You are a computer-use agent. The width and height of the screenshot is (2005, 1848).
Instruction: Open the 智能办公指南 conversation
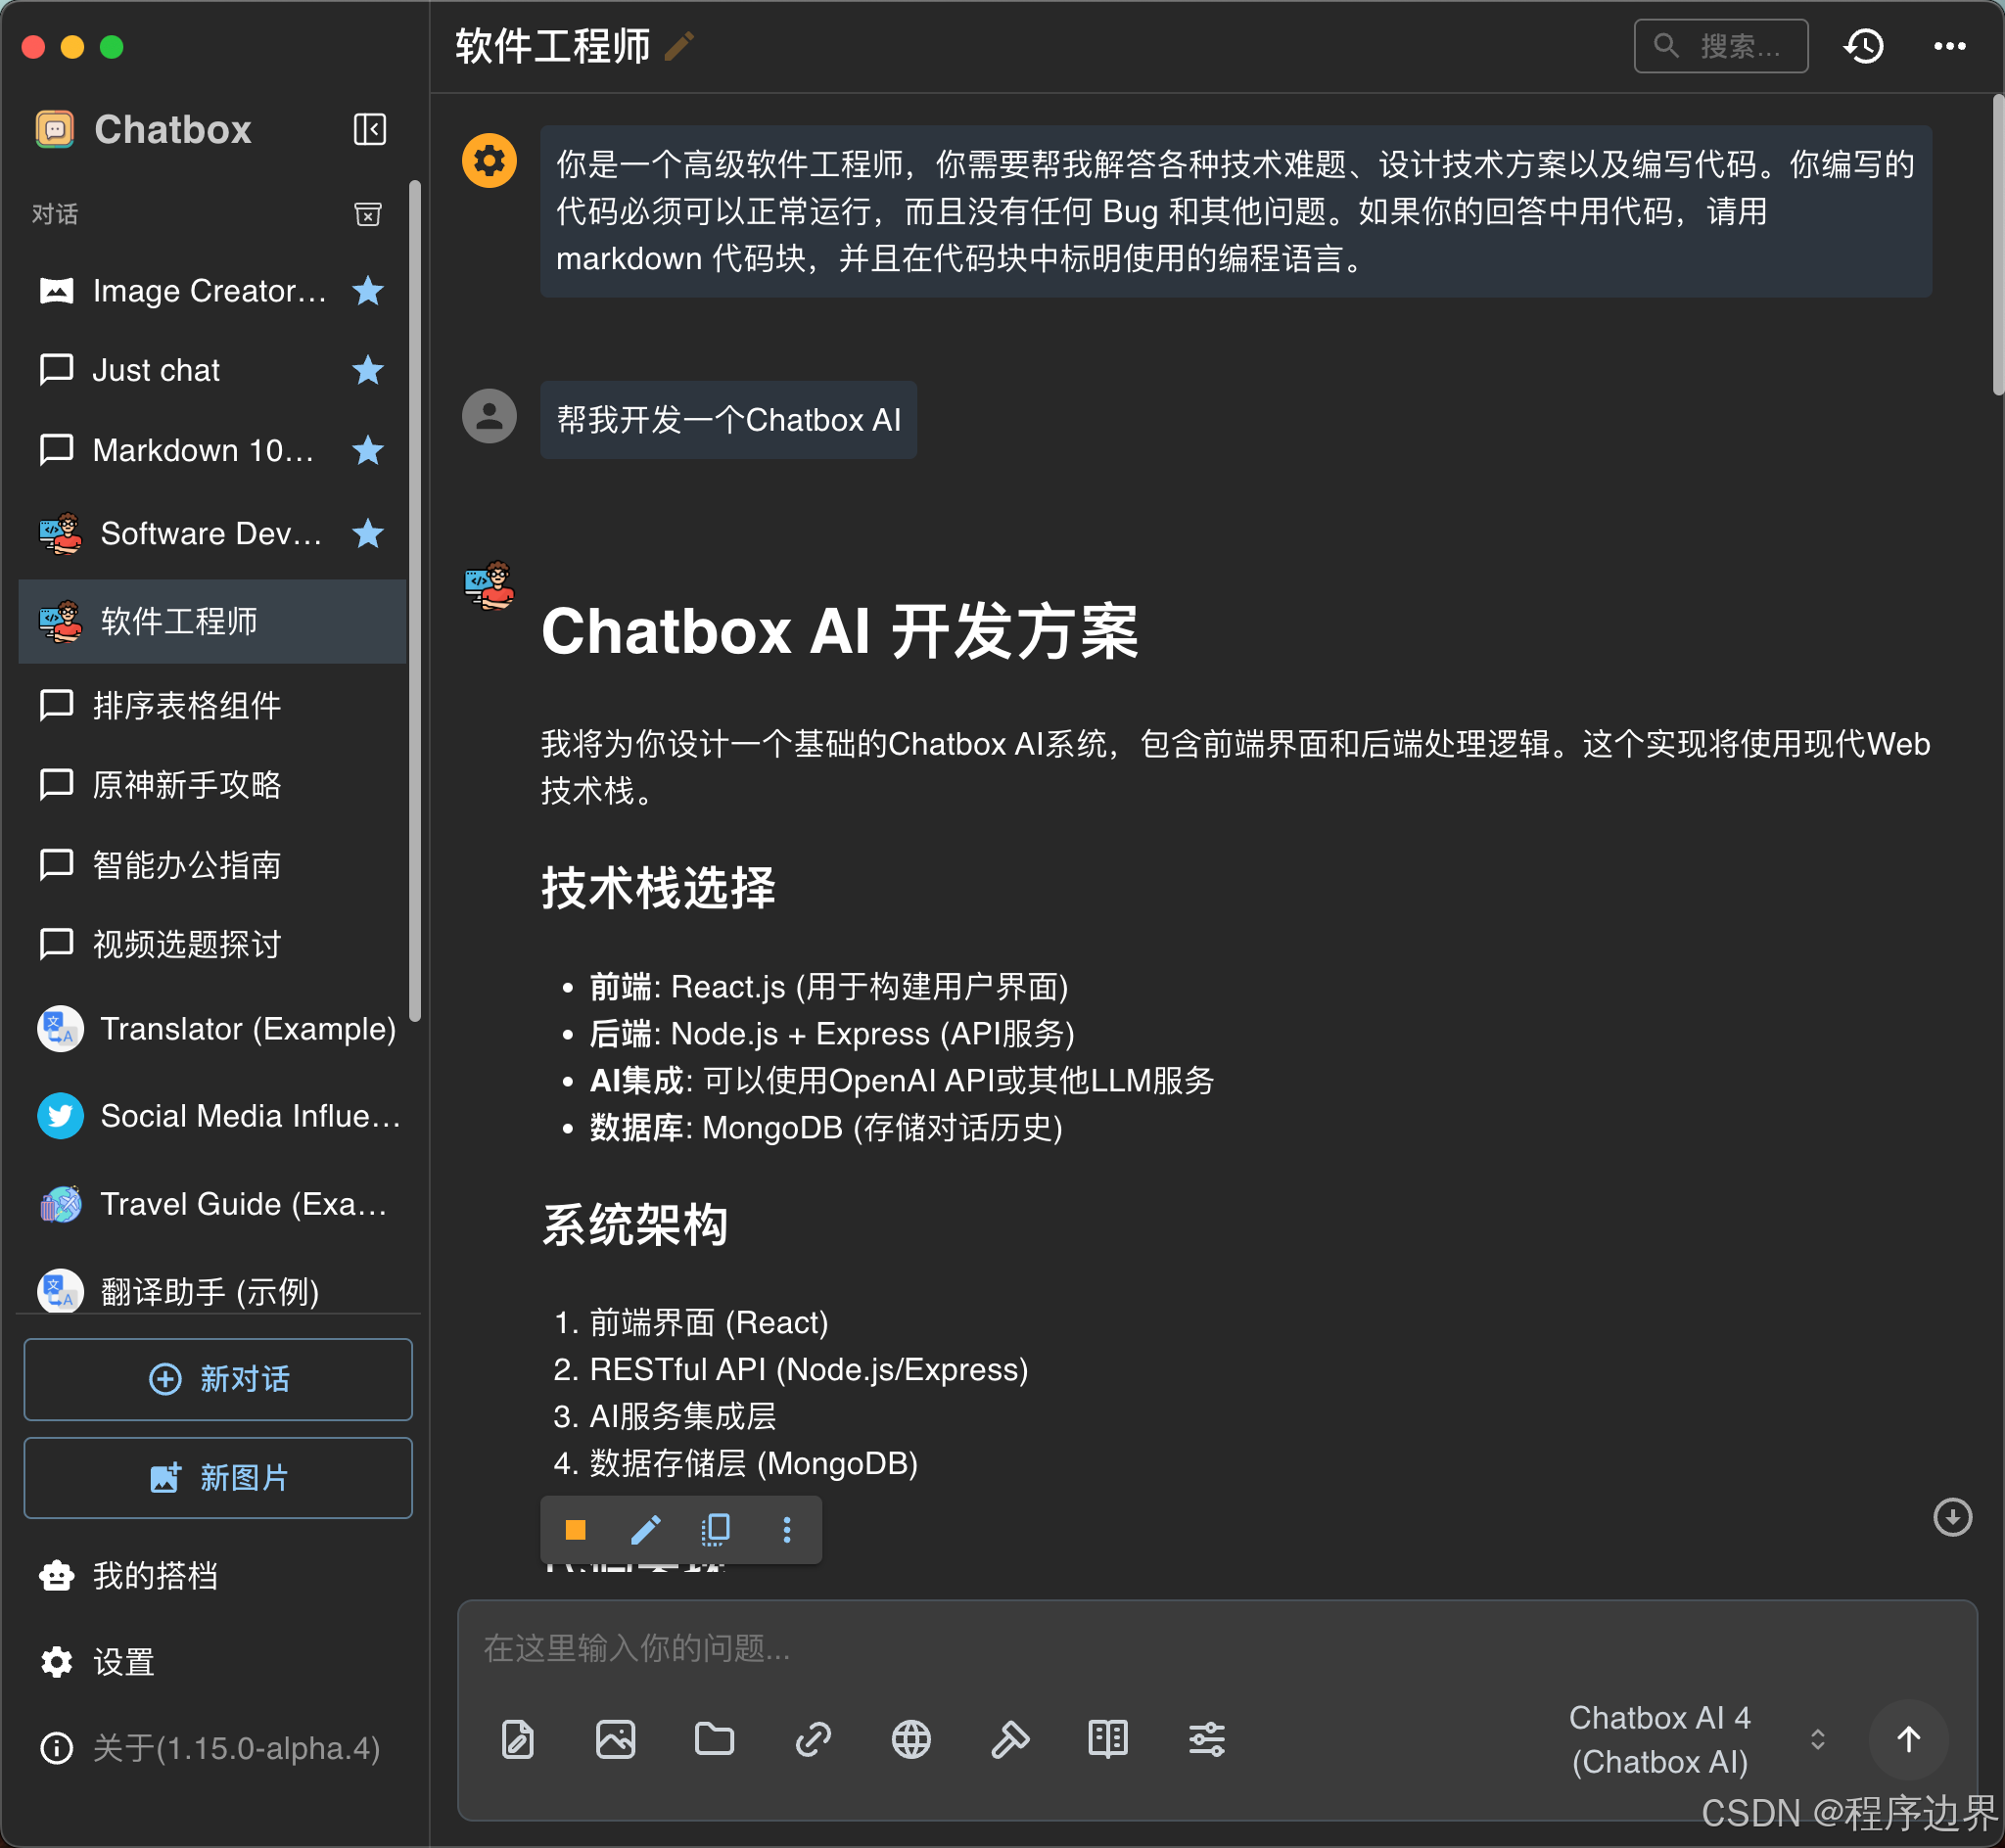coord(212,864)
